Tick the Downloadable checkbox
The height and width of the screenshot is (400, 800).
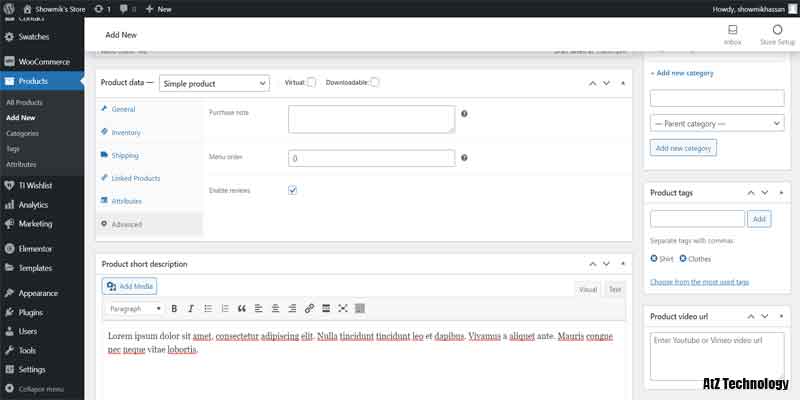[374, 83]
